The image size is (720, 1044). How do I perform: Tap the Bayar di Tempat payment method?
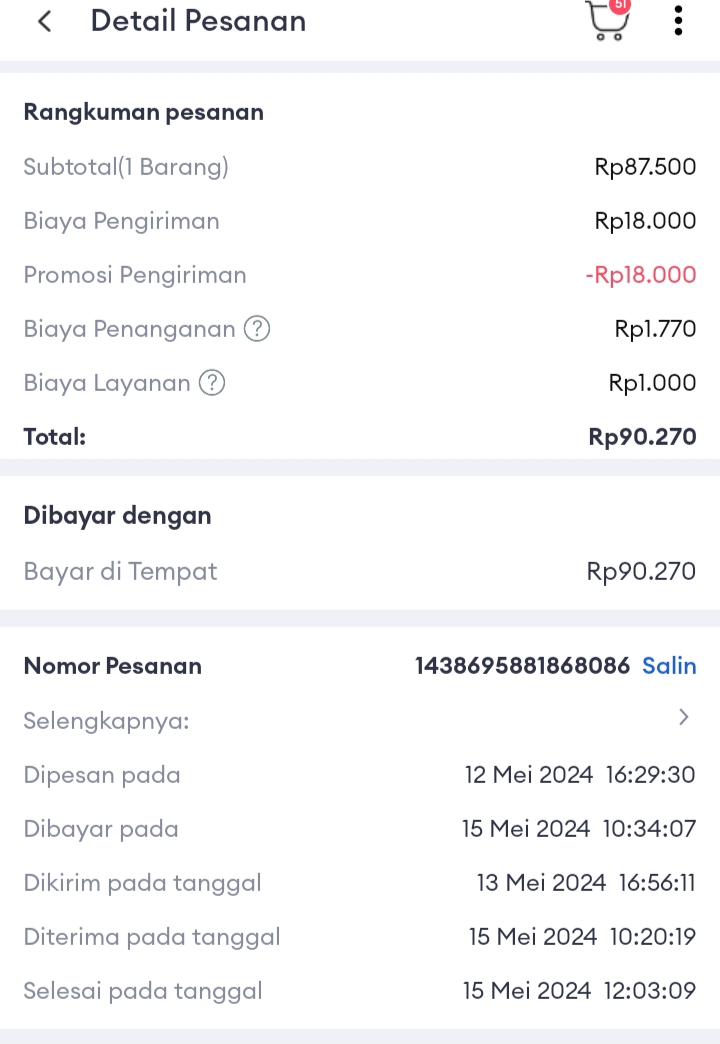pyautogui.click(x=120, y=572)
